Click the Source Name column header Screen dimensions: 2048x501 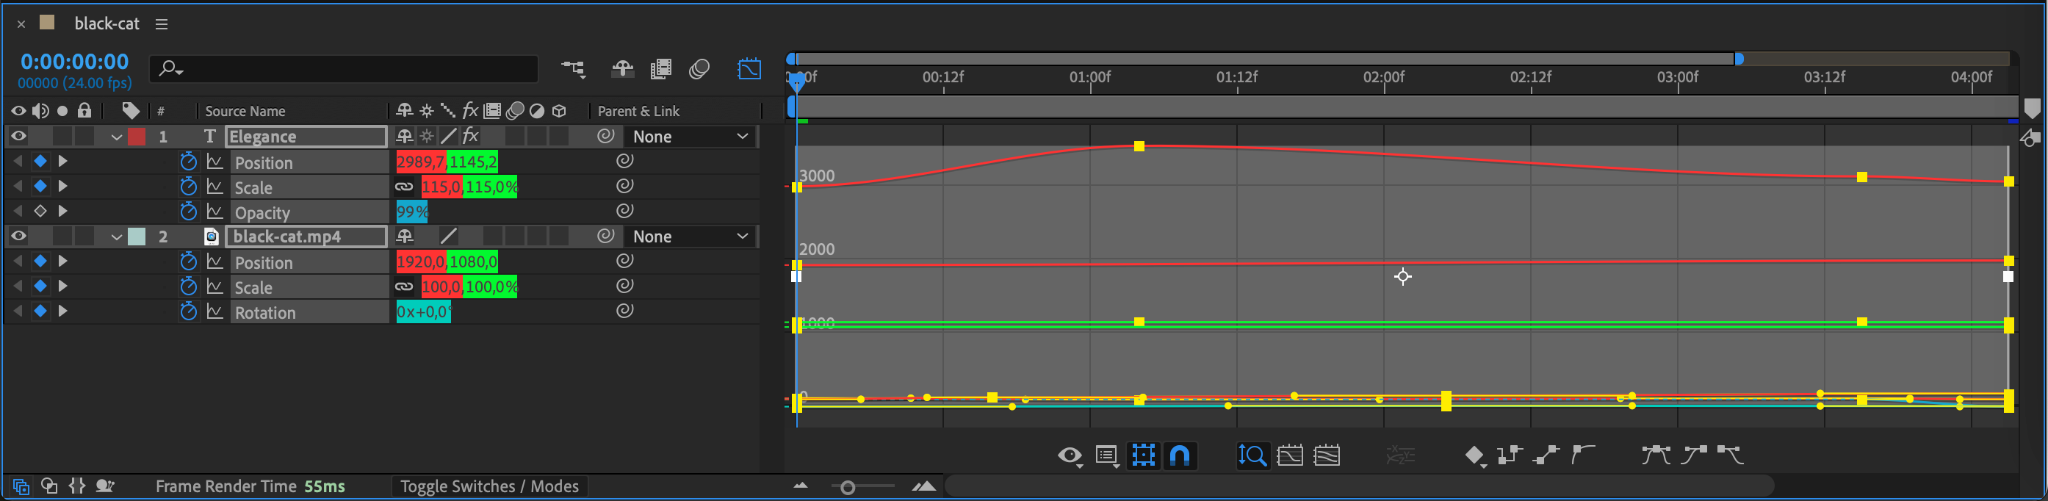coord(245,111)
